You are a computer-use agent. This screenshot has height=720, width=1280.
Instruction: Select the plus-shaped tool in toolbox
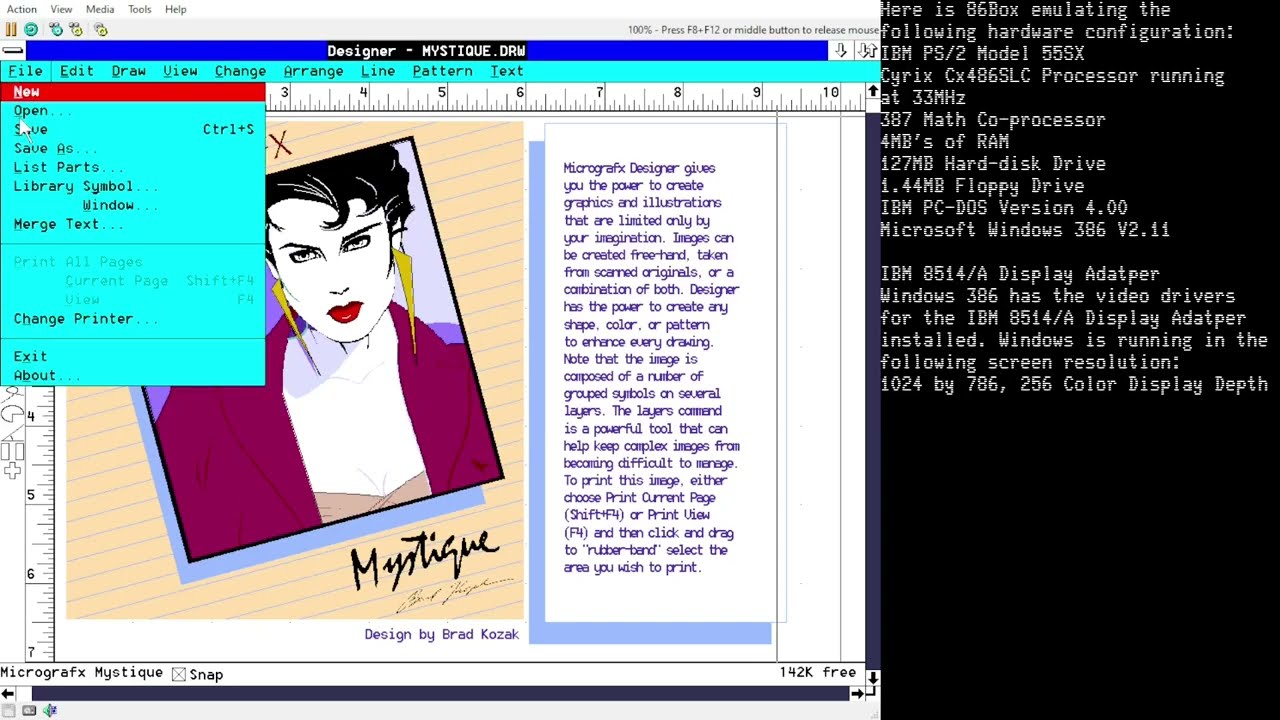coord(12,470)
